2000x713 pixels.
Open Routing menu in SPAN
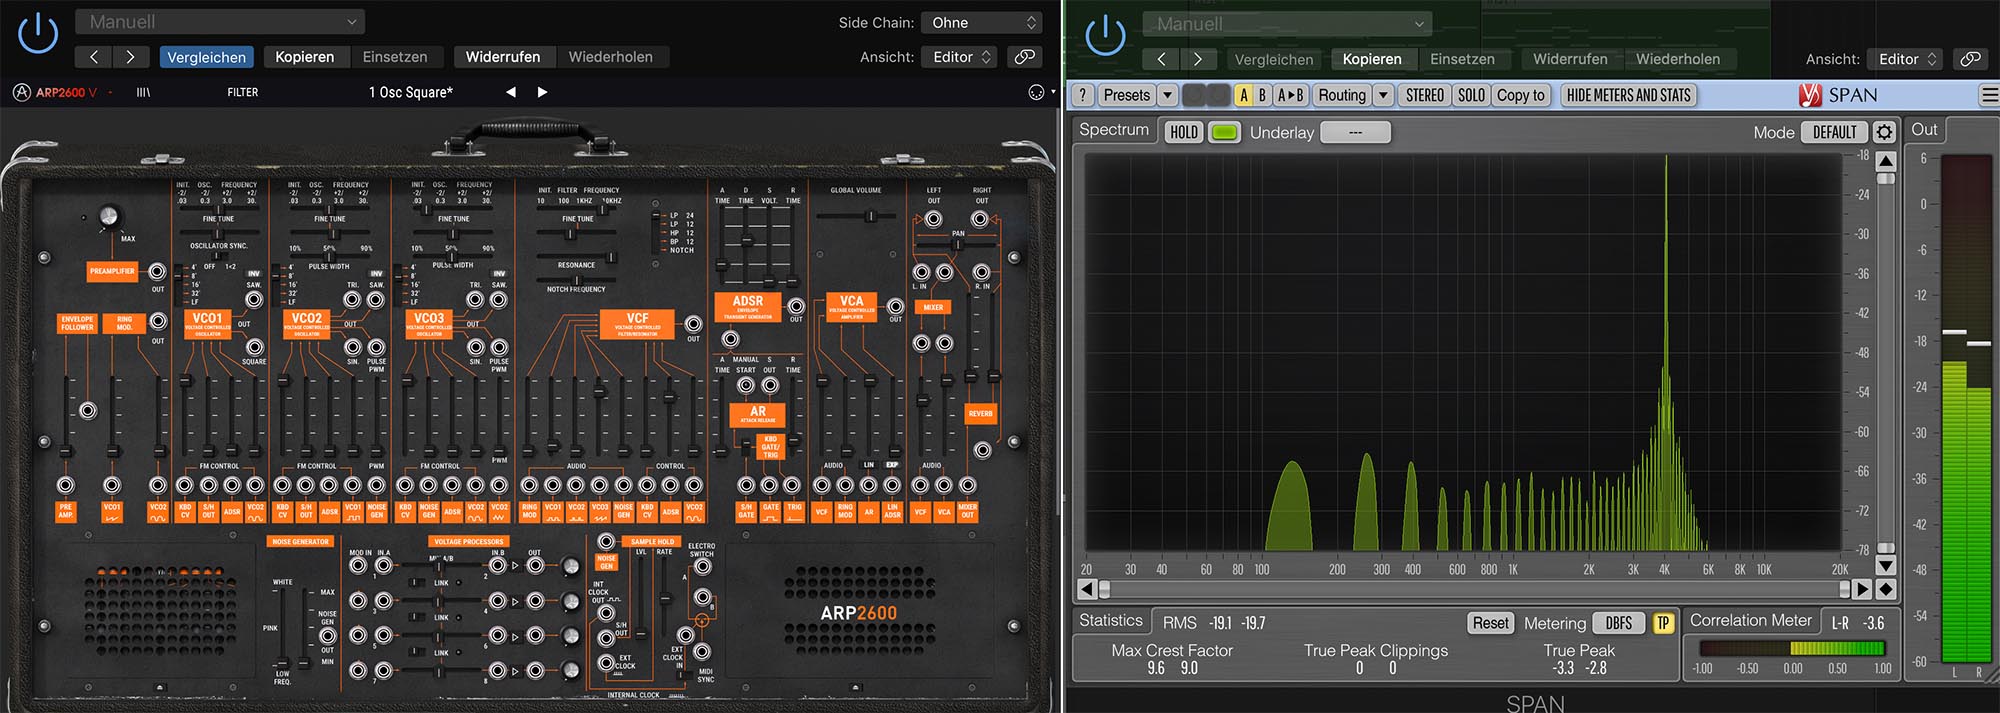click(x=1341, y=95)
